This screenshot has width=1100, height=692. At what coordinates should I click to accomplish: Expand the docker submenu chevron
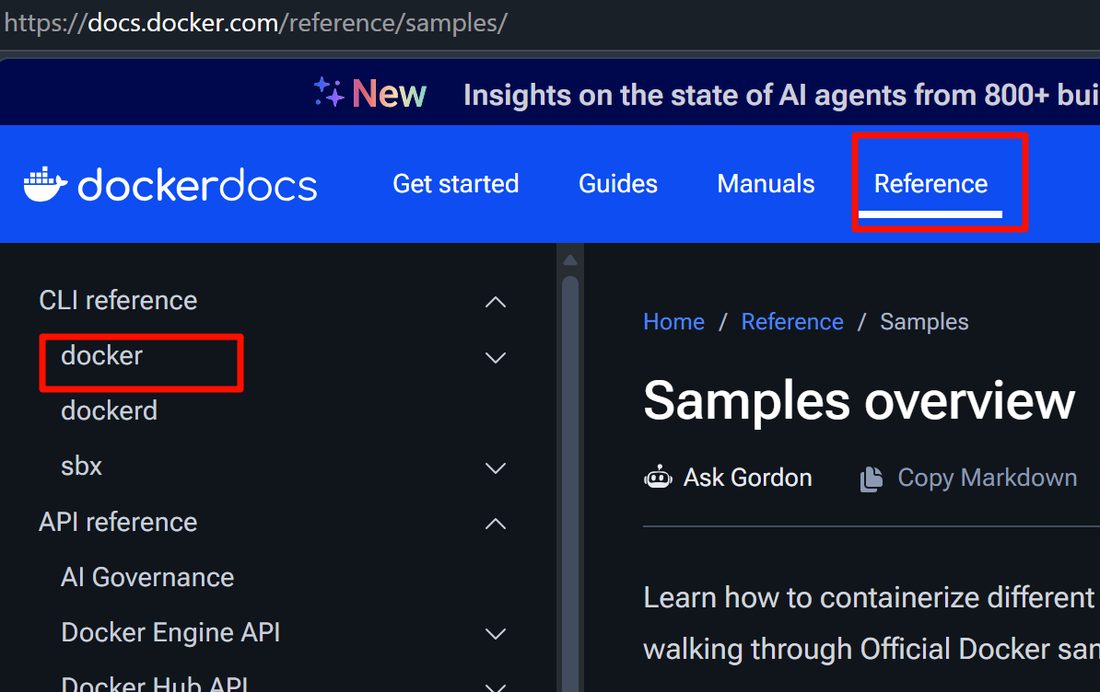(495, 357)
